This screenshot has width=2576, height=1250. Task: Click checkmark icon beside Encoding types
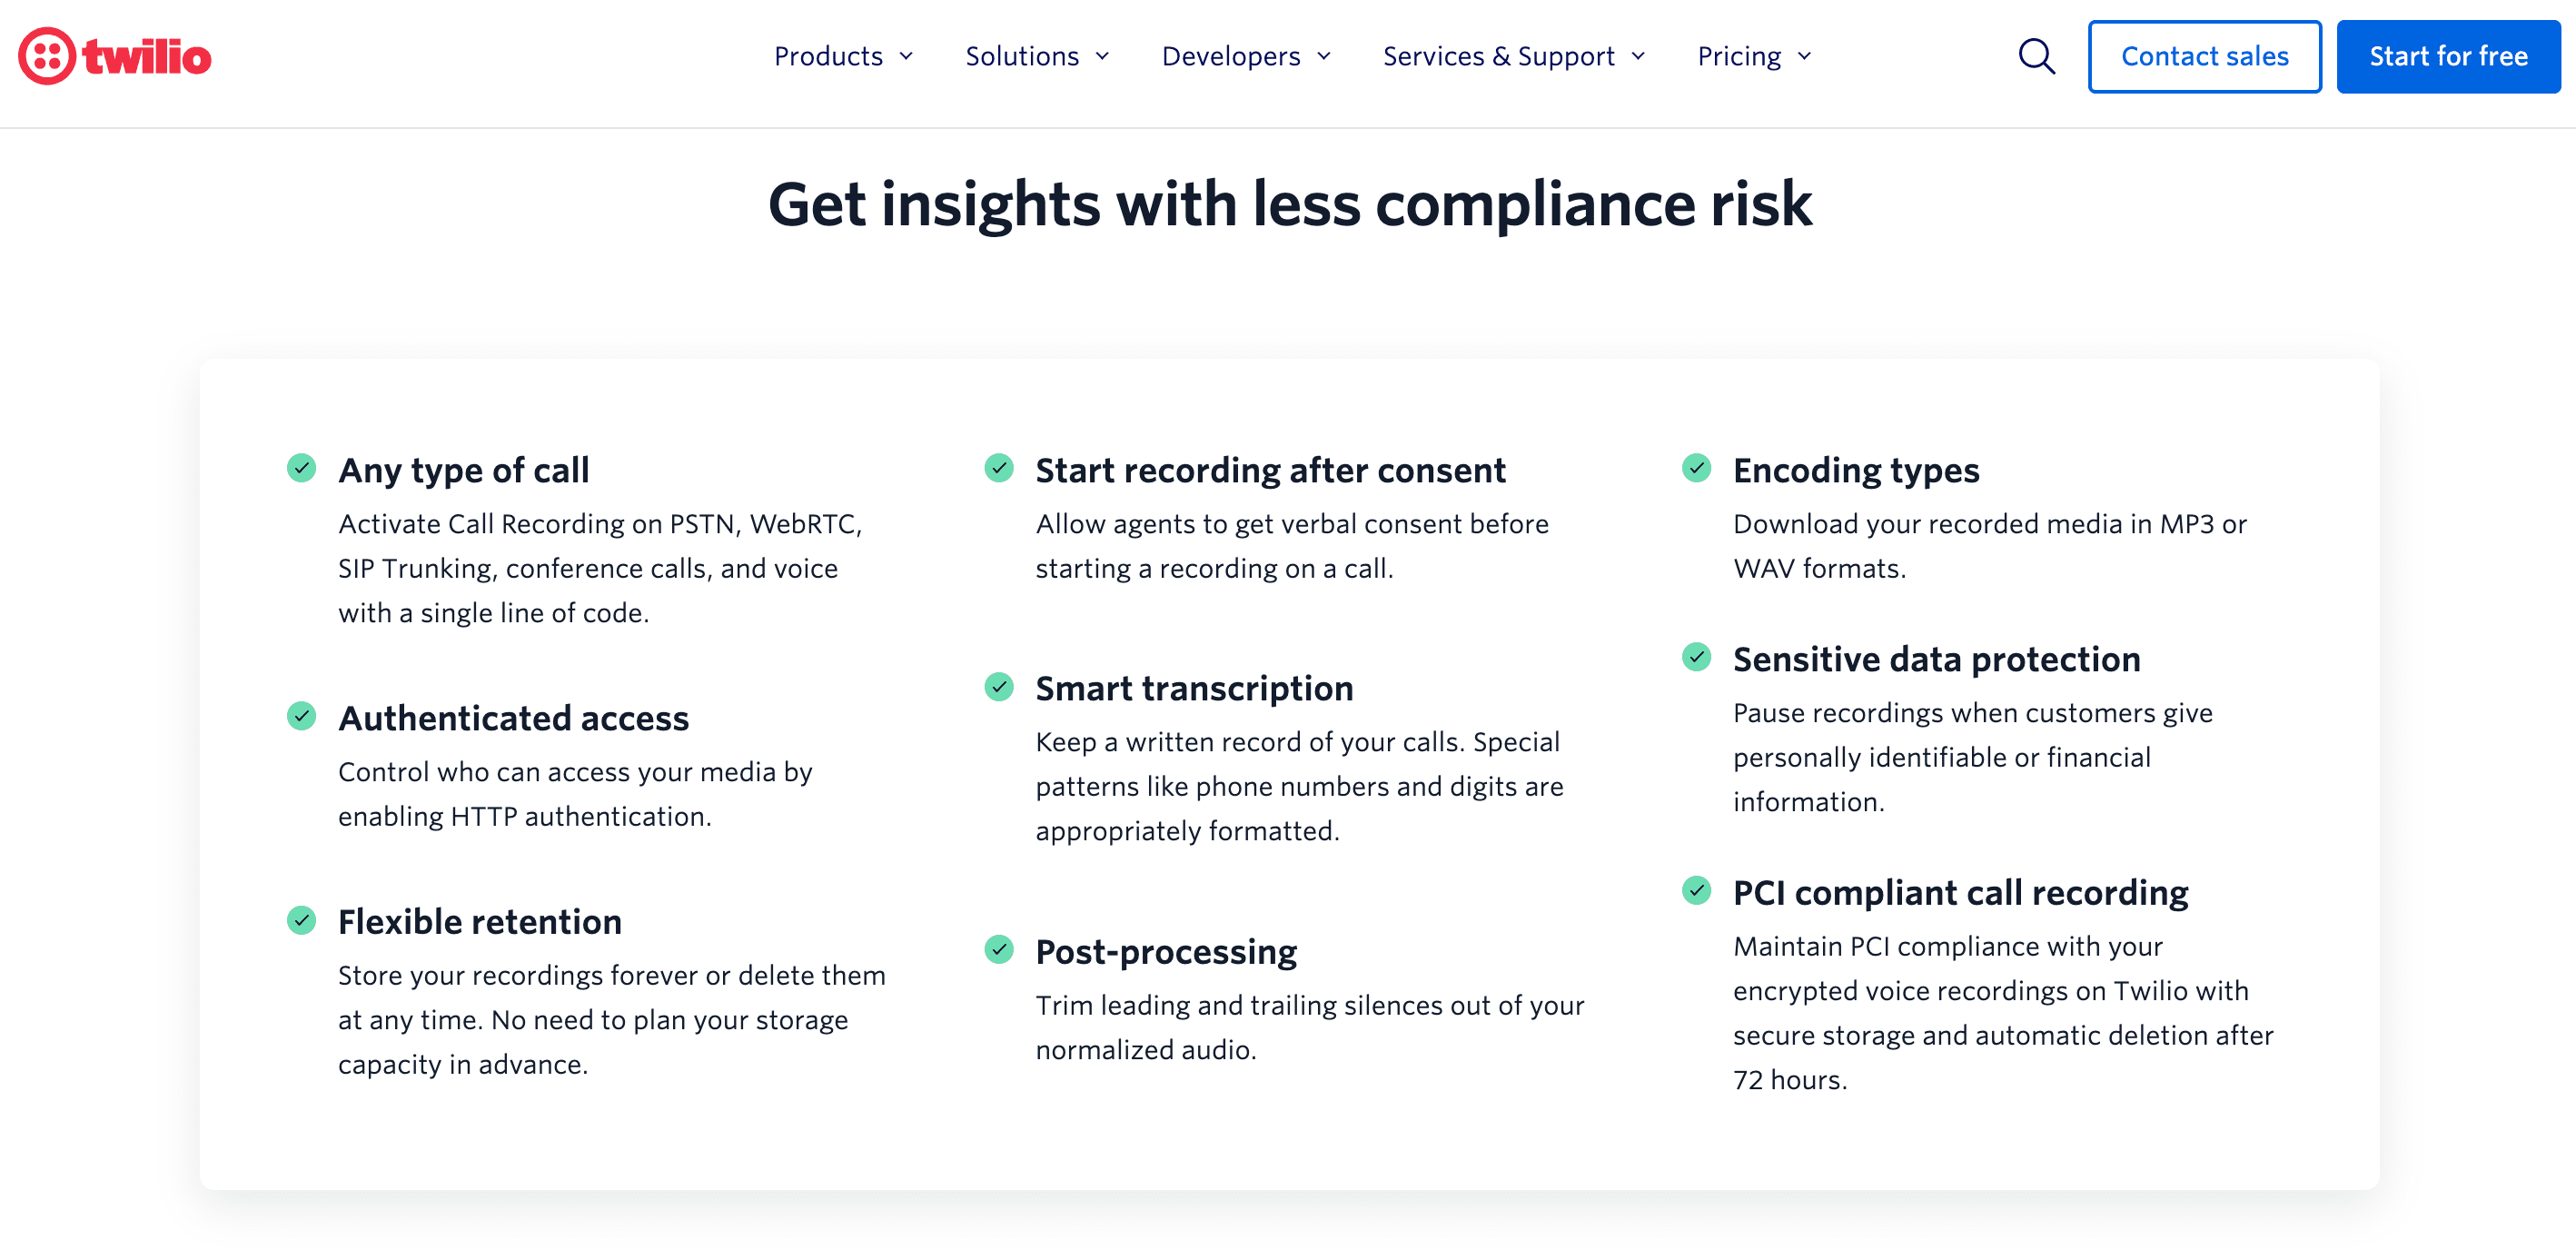[1697, 468]
